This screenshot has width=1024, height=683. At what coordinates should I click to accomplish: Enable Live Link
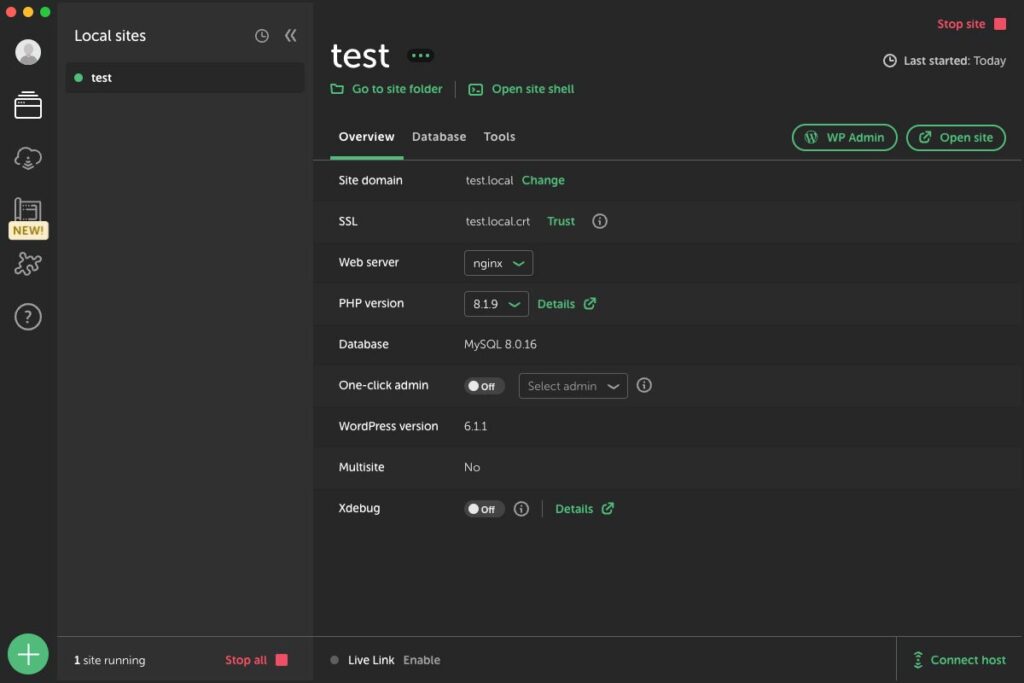click(x=422, y=660)
